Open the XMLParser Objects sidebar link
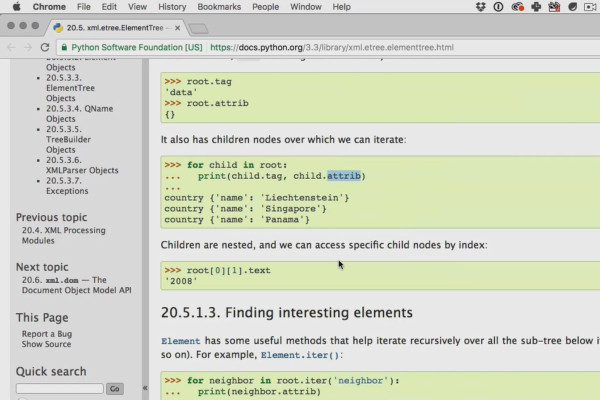 pos(83,171)
